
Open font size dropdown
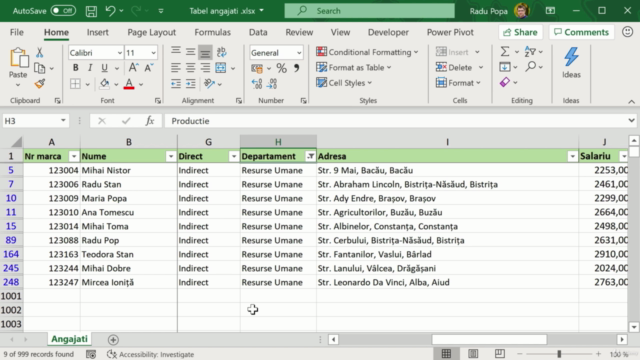click(153, 53)
